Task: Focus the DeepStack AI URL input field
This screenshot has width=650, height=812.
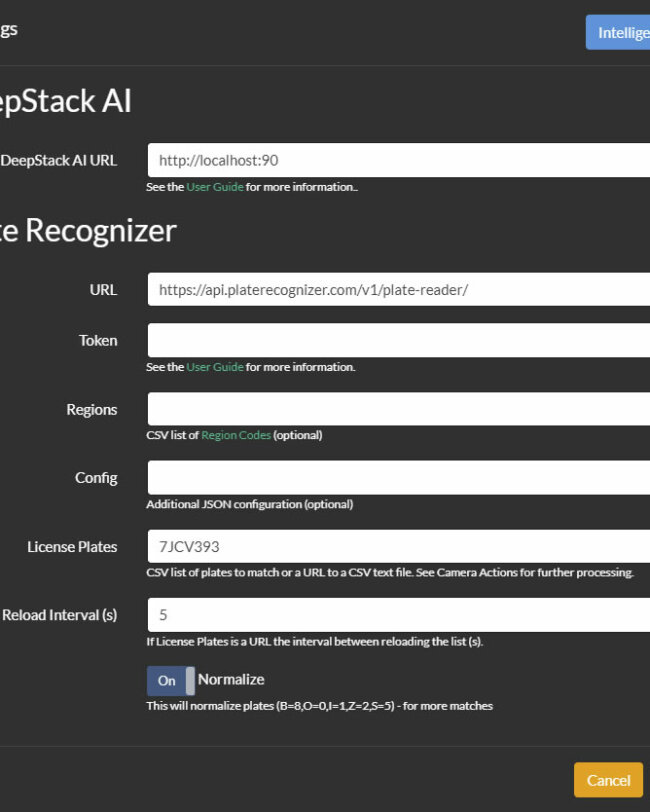Action: pos(399,161)
